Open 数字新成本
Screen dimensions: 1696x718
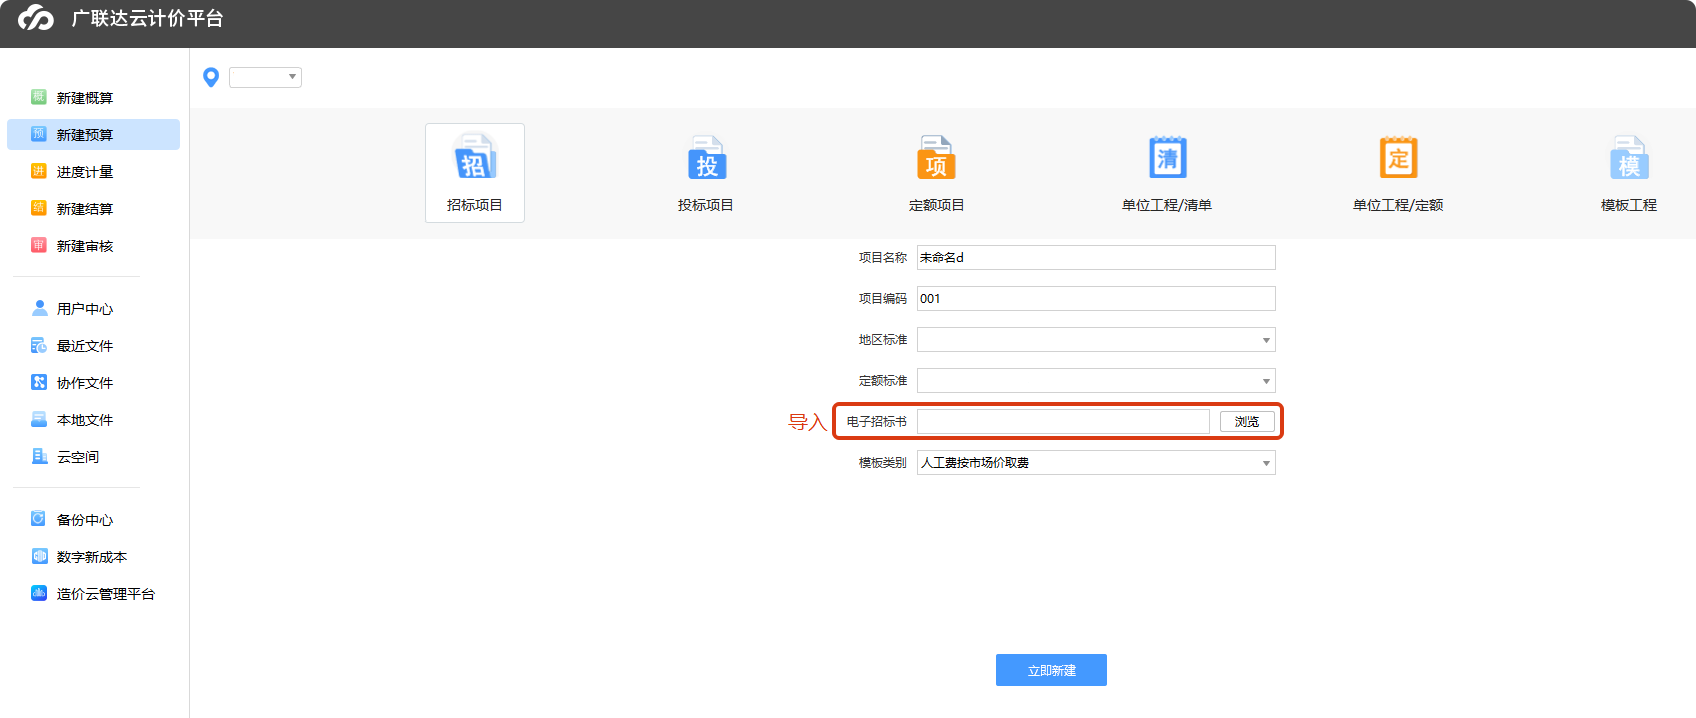coord(93,556)
